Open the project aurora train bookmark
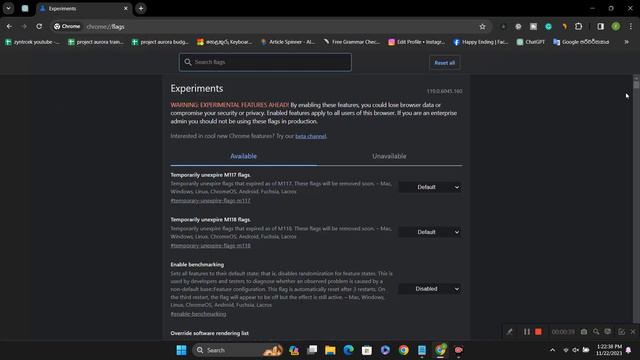Viewport: 640px width, 360px height. [96, 42]
